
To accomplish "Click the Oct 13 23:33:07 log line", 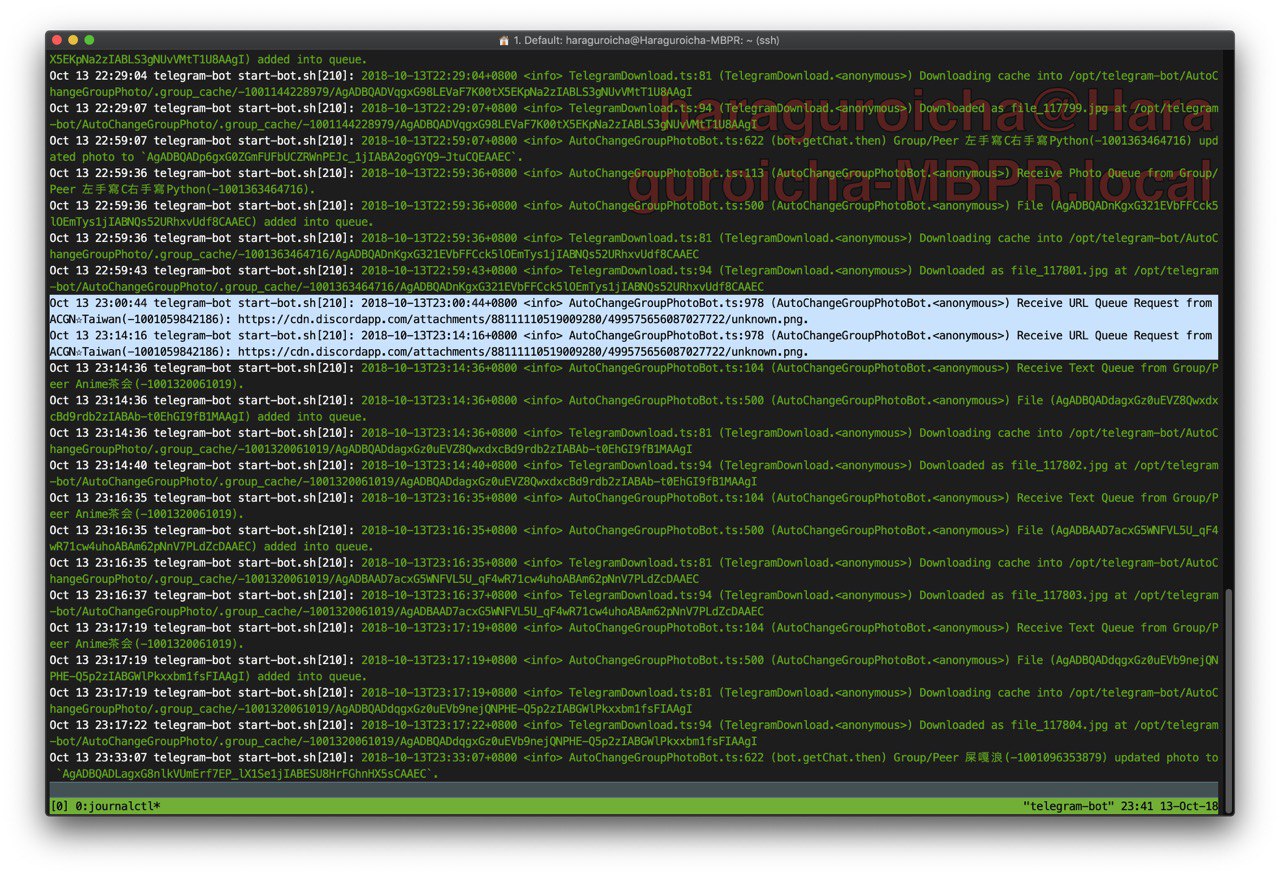I will point(633,766).
